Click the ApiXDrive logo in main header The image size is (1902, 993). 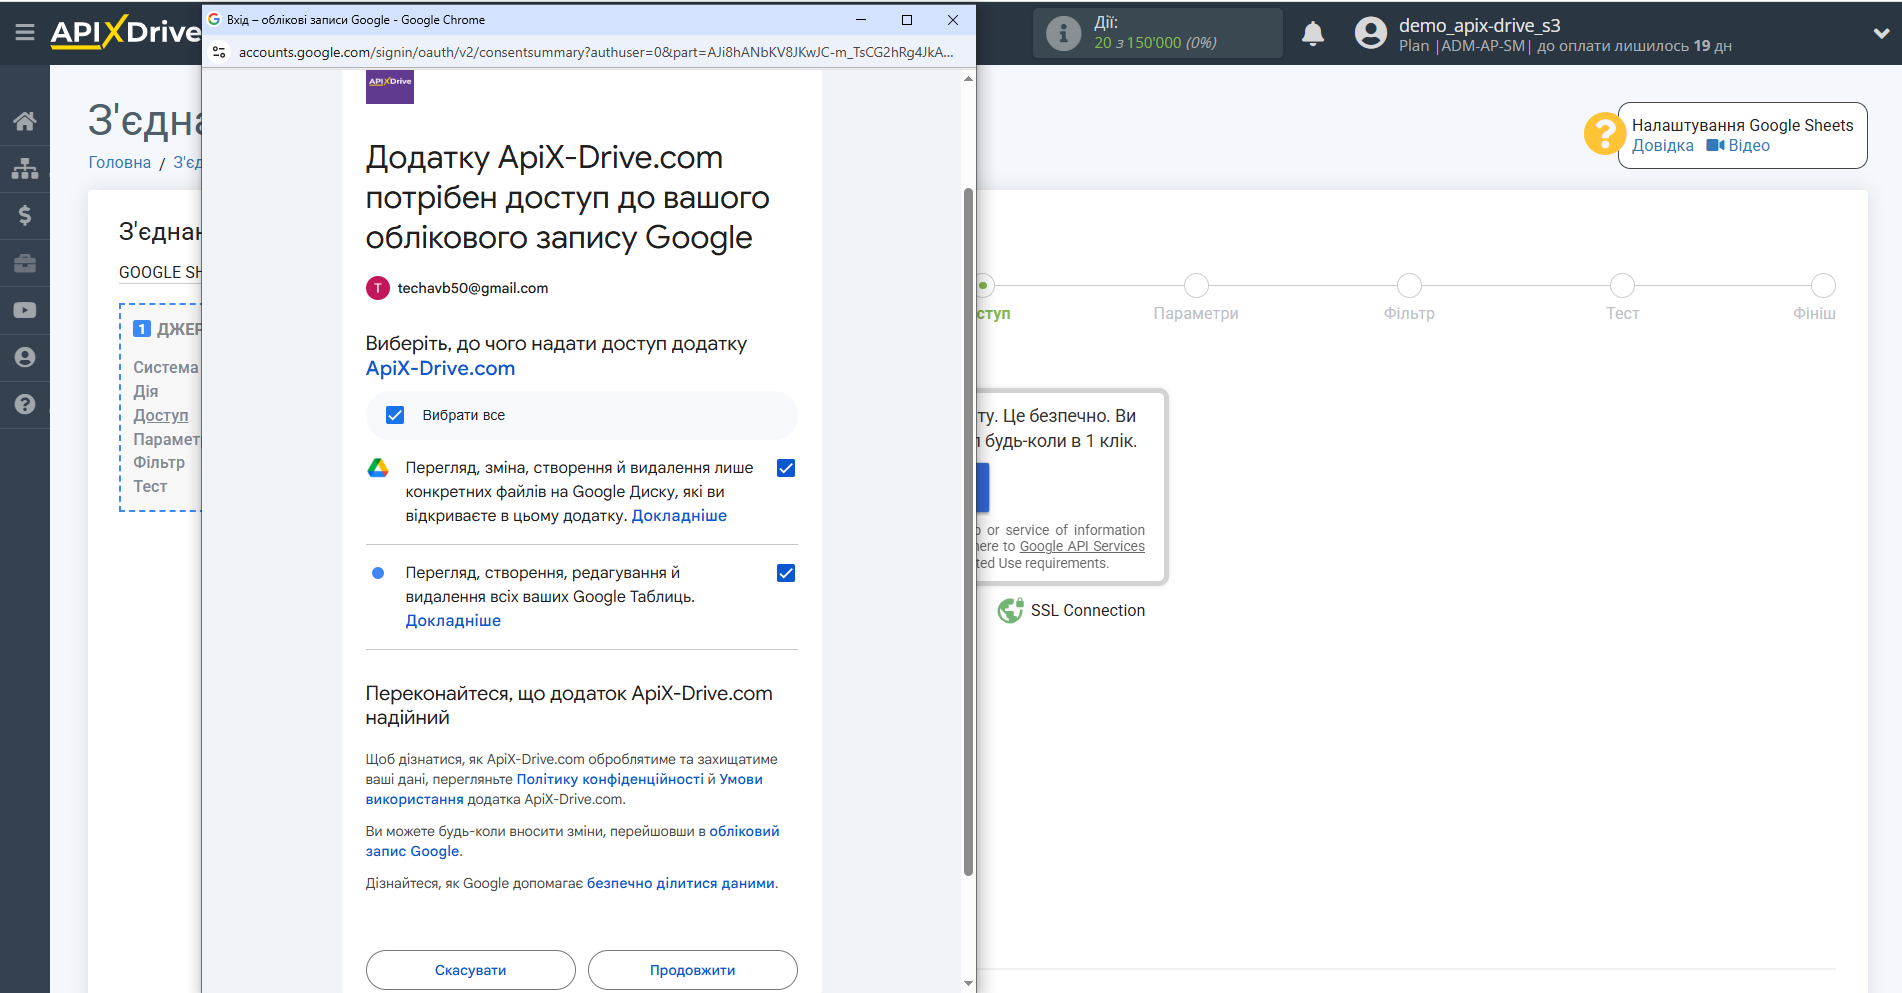[x=126, y=32]
